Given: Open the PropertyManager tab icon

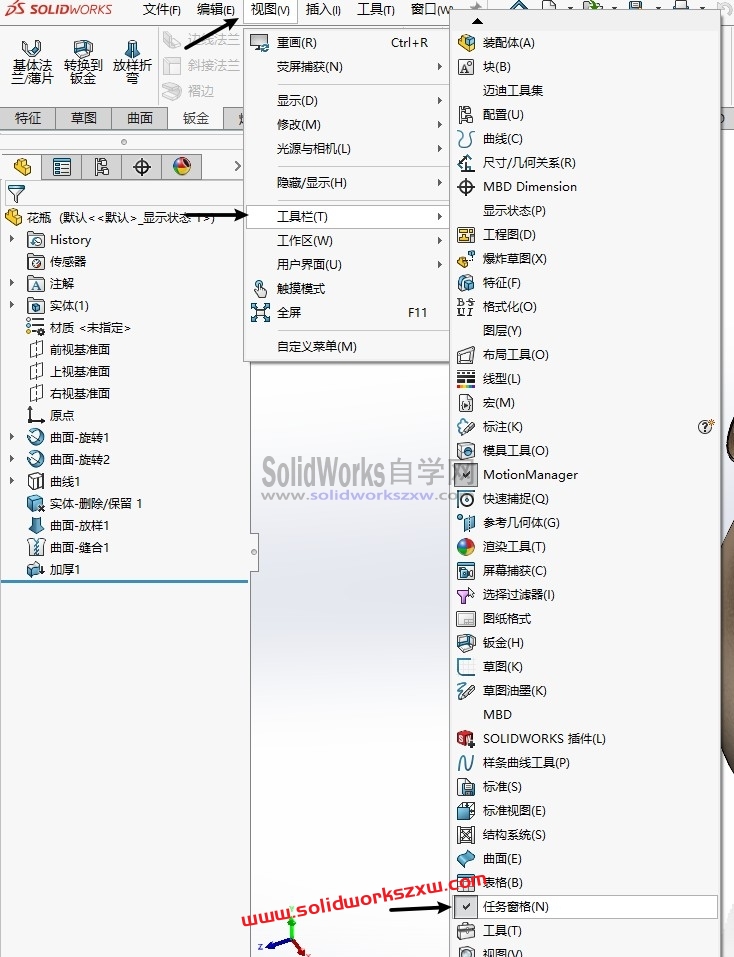Looking at the screenshot, I should pos(62,167).
